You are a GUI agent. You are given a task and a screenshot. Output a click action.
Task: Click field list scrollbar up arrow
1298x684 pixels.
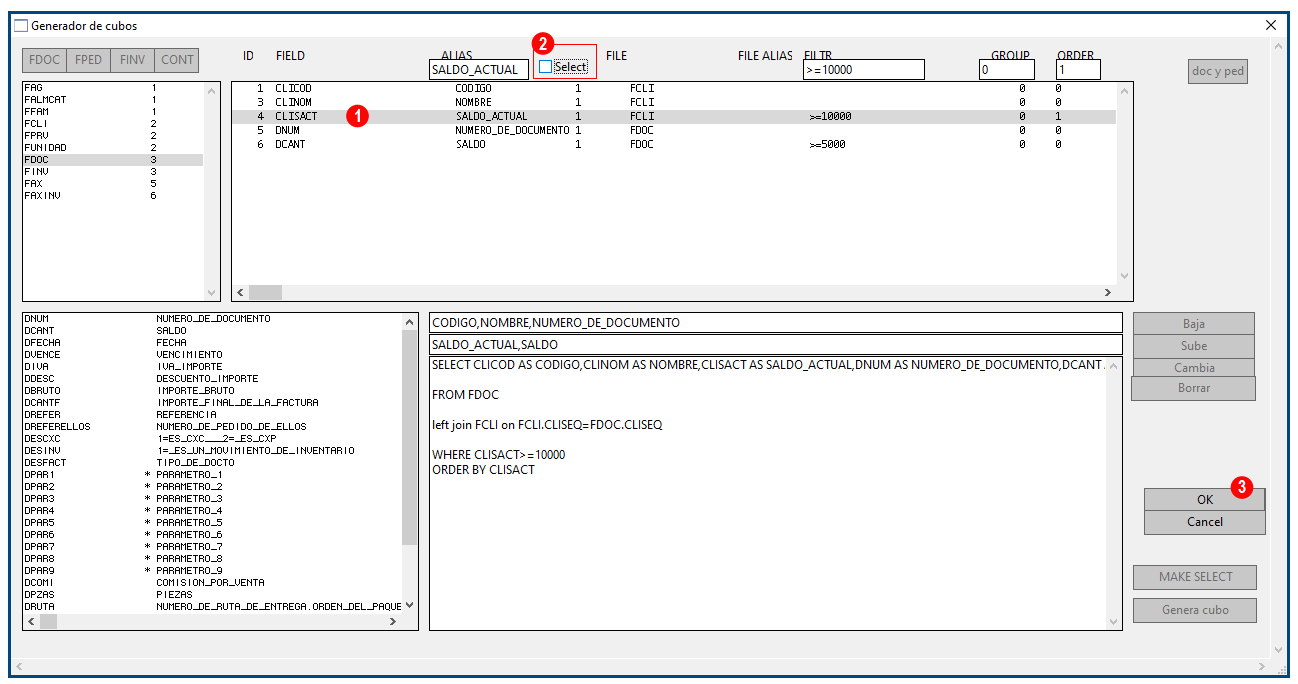410,322
